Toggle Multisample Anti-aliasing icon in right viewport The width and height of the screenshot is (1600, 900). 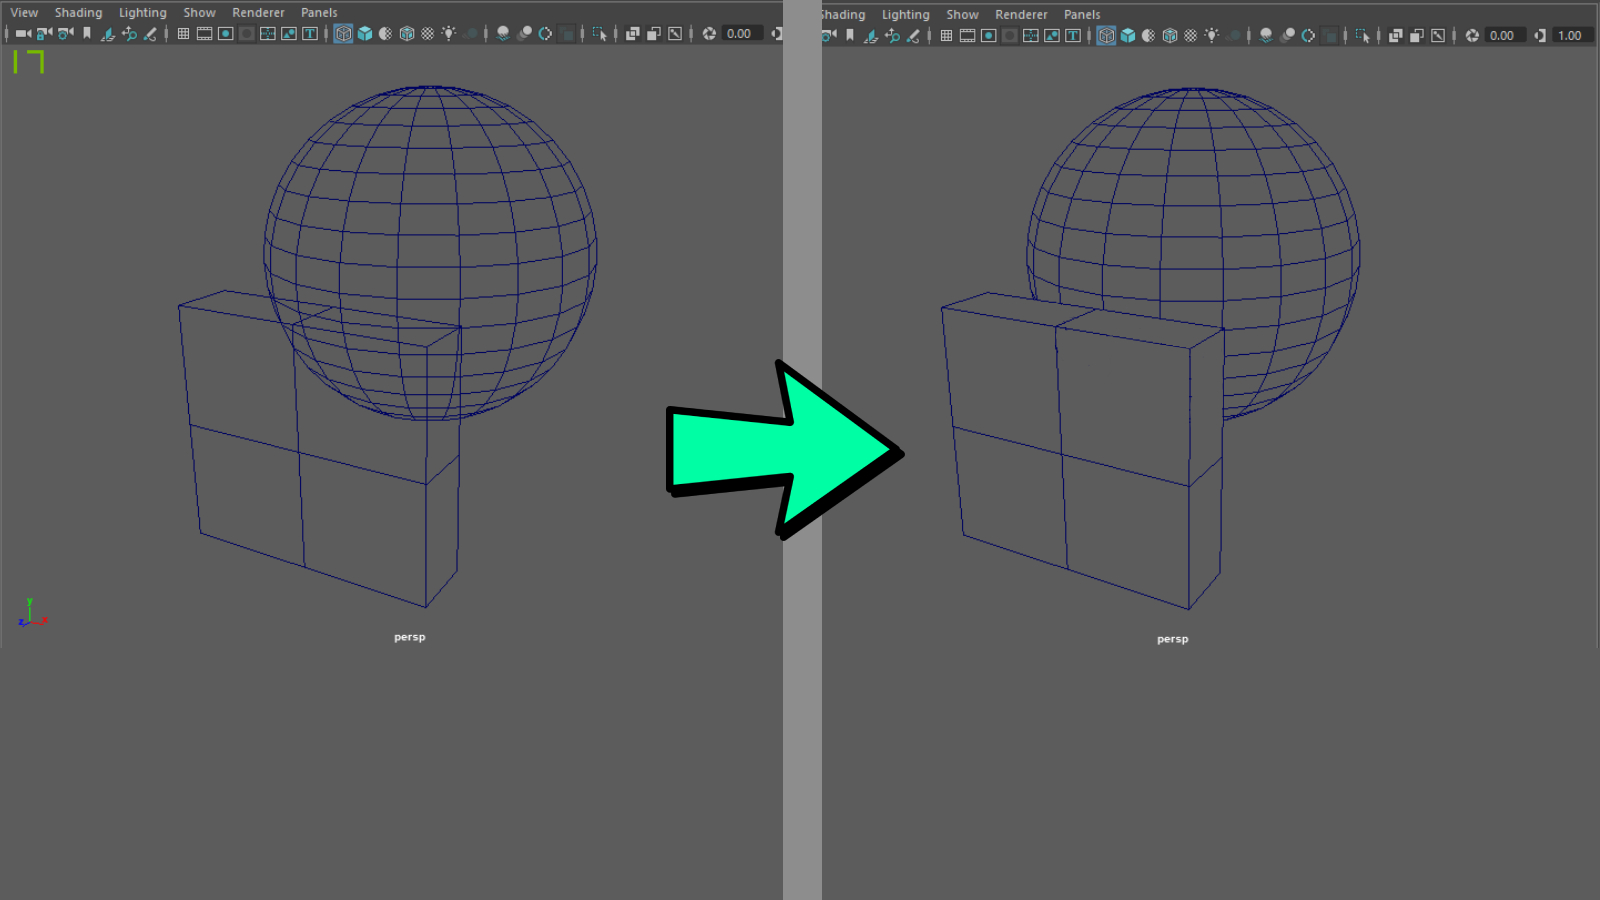coord(1308,35)
